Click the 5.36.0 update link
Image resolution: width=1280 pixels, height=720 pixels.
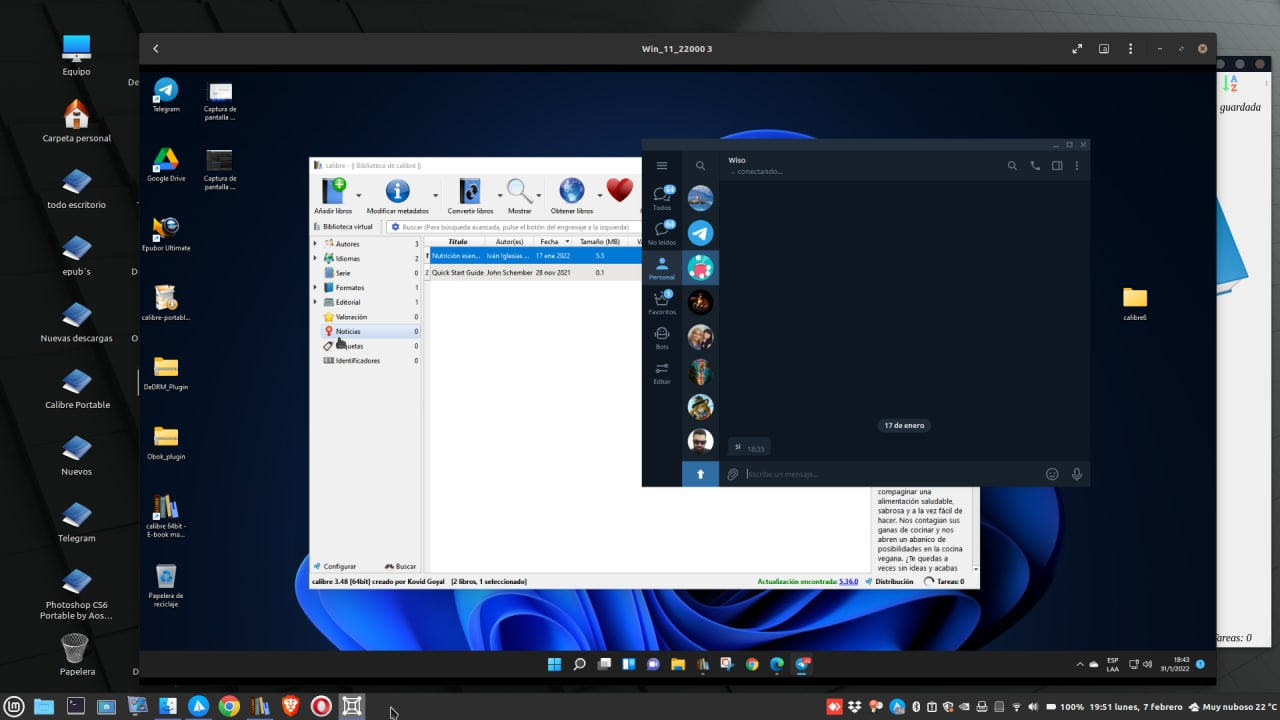coord(848,581)
